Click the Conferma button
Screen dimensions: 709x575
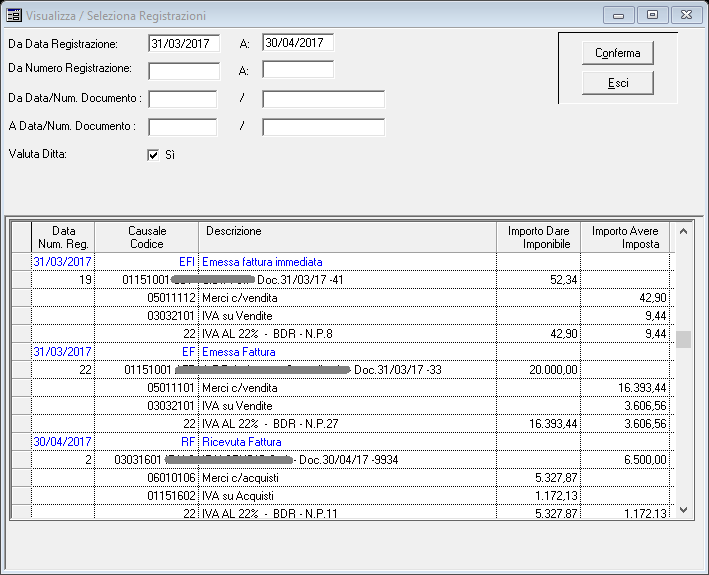pos(618,53)
